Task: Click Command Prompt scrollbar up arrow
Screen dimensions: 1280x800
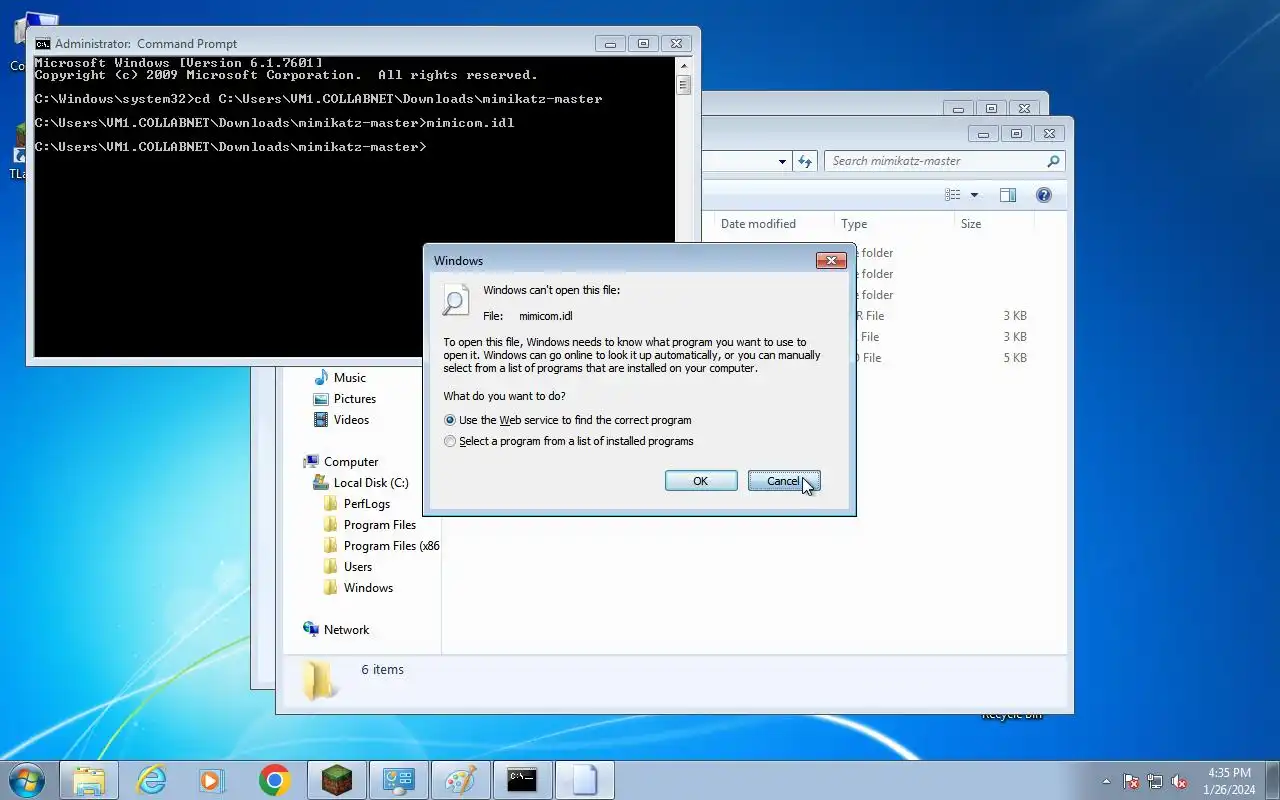Action: 683,64
